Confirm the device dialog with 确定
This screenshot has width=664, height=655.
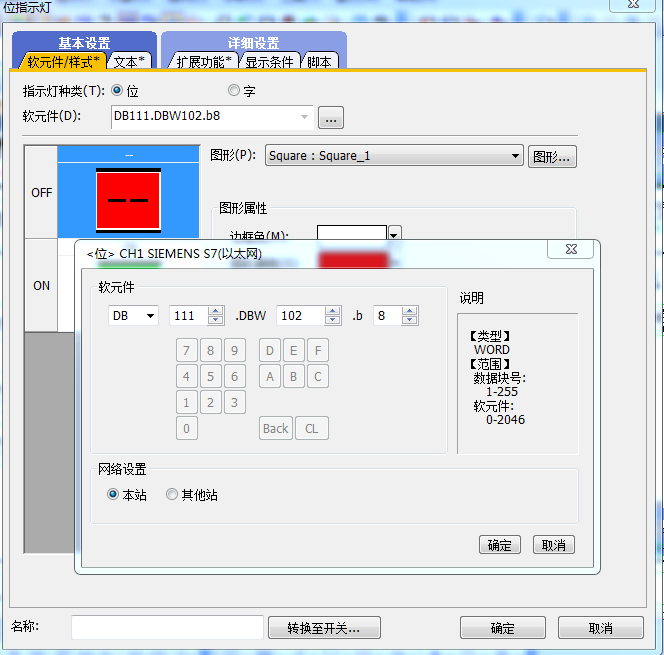(x=500, y=544)
